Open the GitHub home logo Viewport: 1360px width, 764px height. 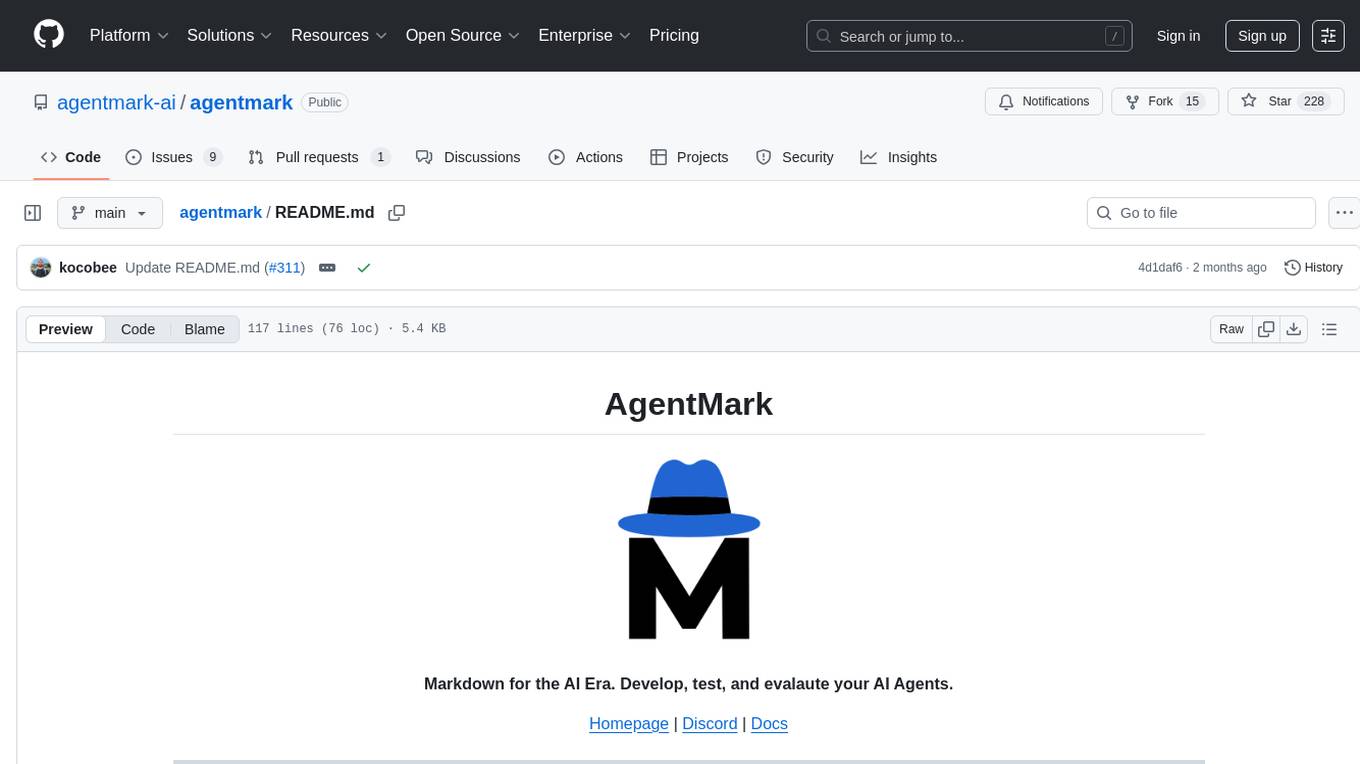click(49, 35)
